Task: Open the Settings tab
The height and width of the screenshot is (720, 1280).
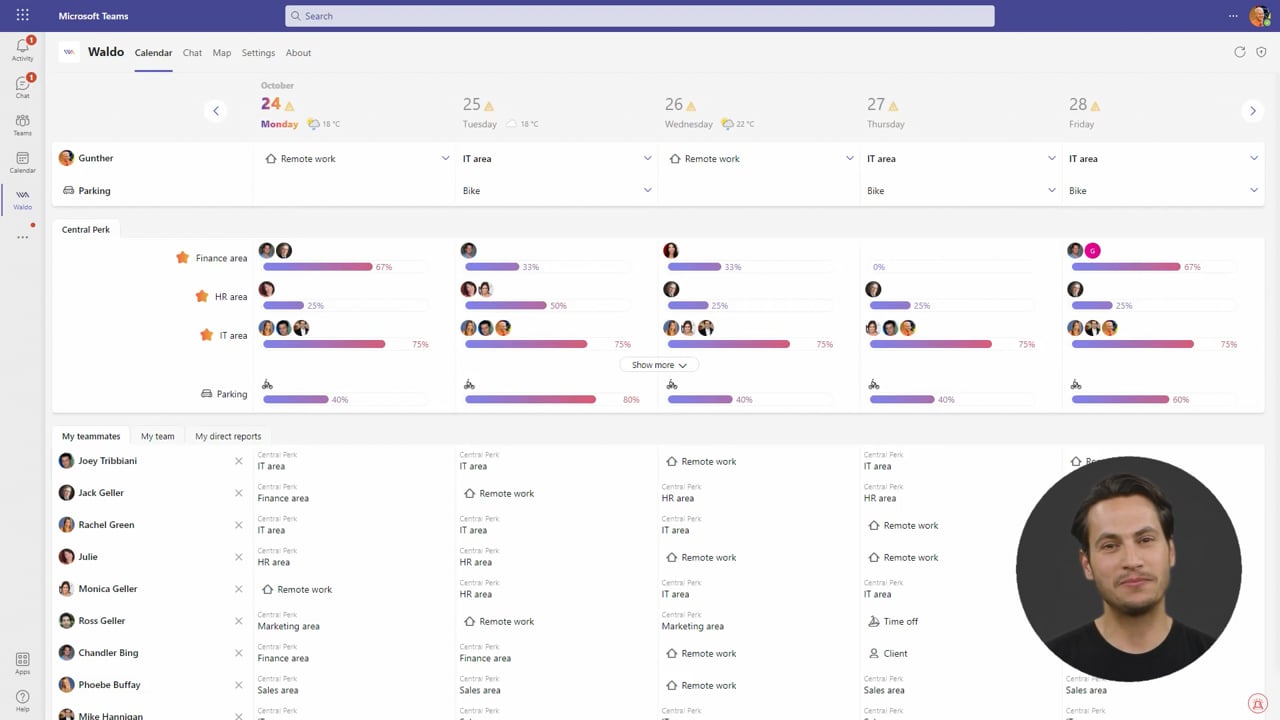Action: (x=258, y=53)
